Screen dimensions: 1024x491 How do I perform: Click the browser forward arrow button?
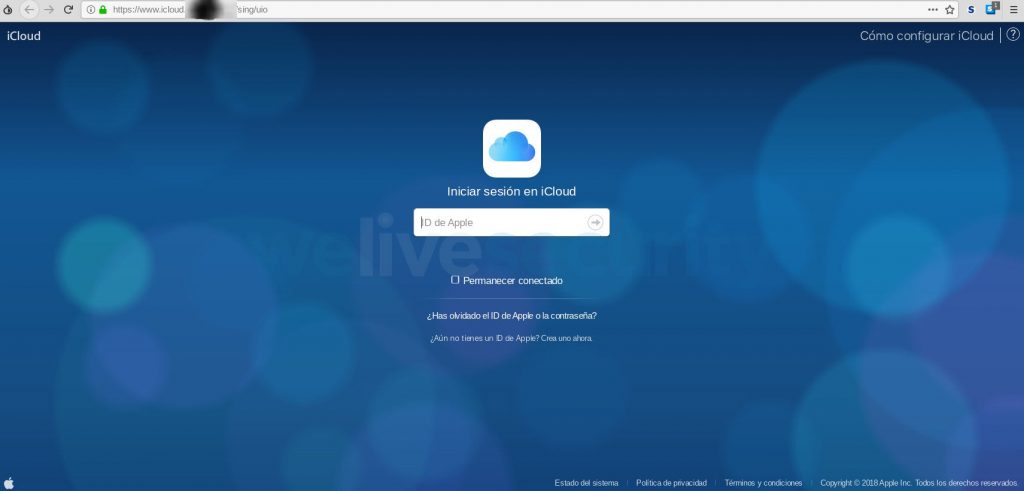(x=49, y=9)
